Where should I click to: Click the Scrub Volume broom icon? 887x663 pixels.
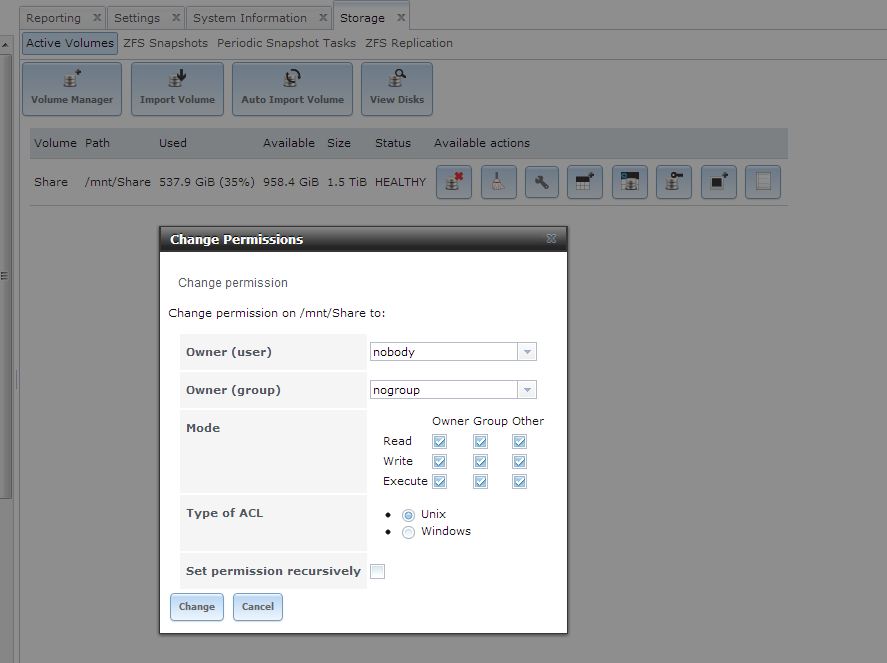point(498,183)
